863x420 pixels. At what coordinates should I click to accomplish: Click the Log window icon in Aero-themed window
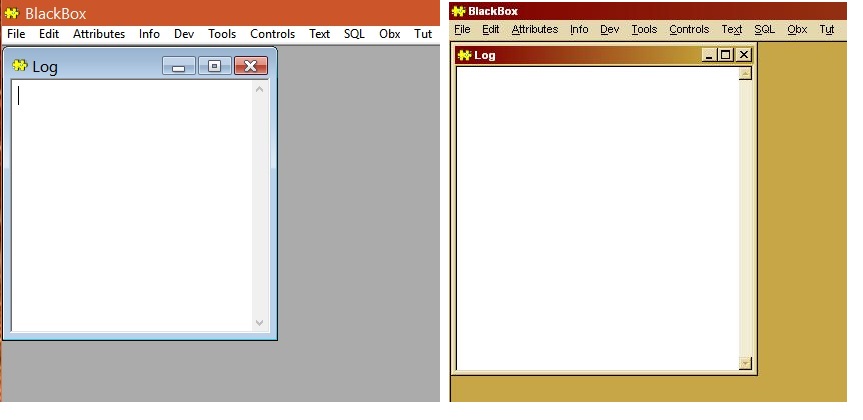(x=20, y=66)
